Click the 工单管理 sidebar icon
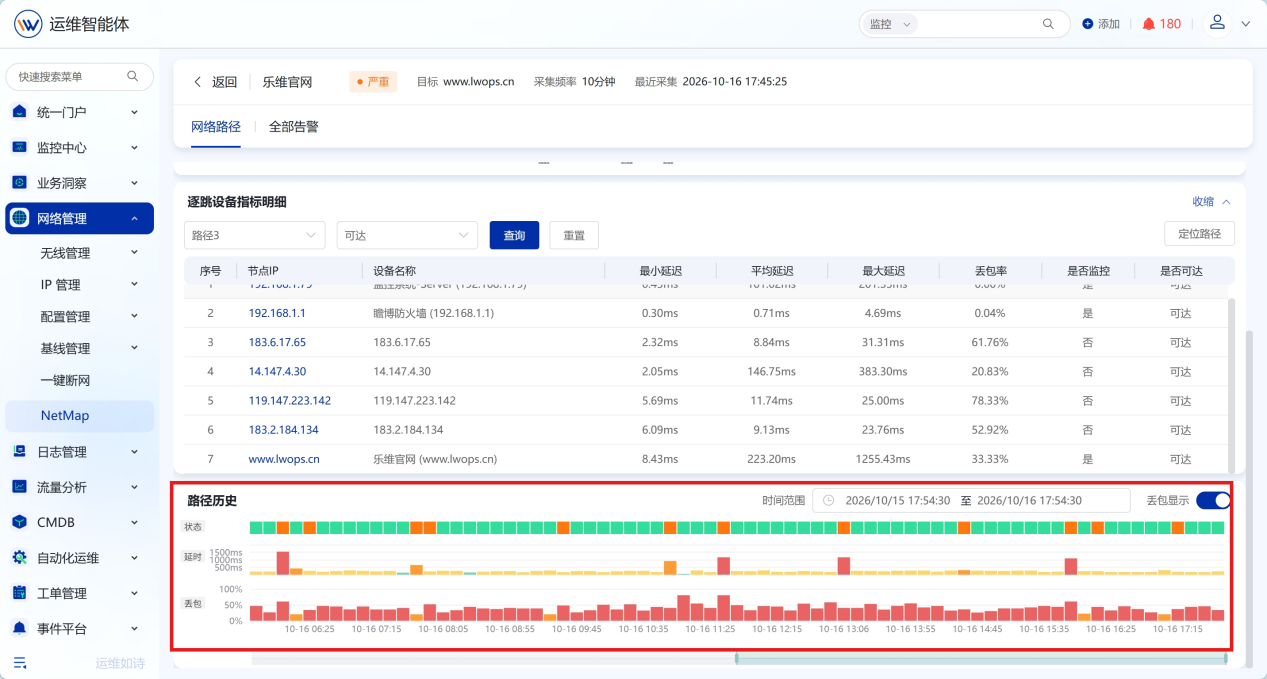This screenshot has width=1267, height=679. (x=19, y=593)
